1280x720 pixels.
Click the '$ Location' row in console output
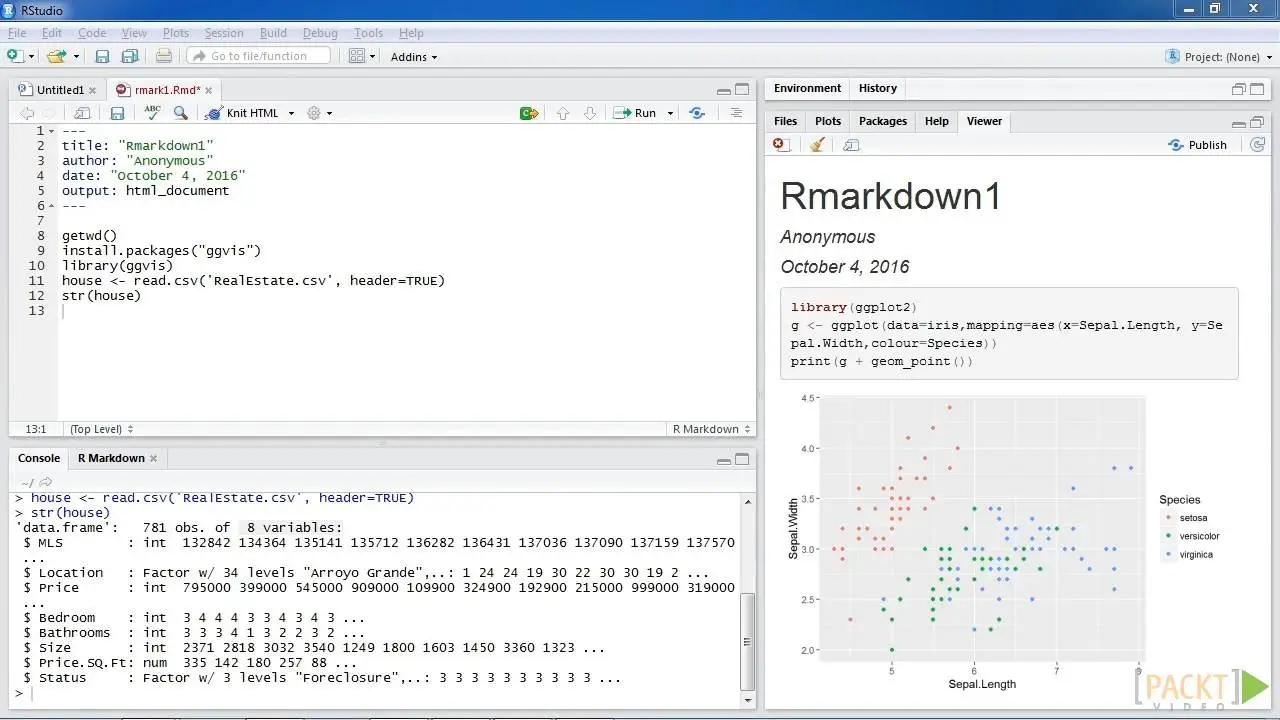367,573
